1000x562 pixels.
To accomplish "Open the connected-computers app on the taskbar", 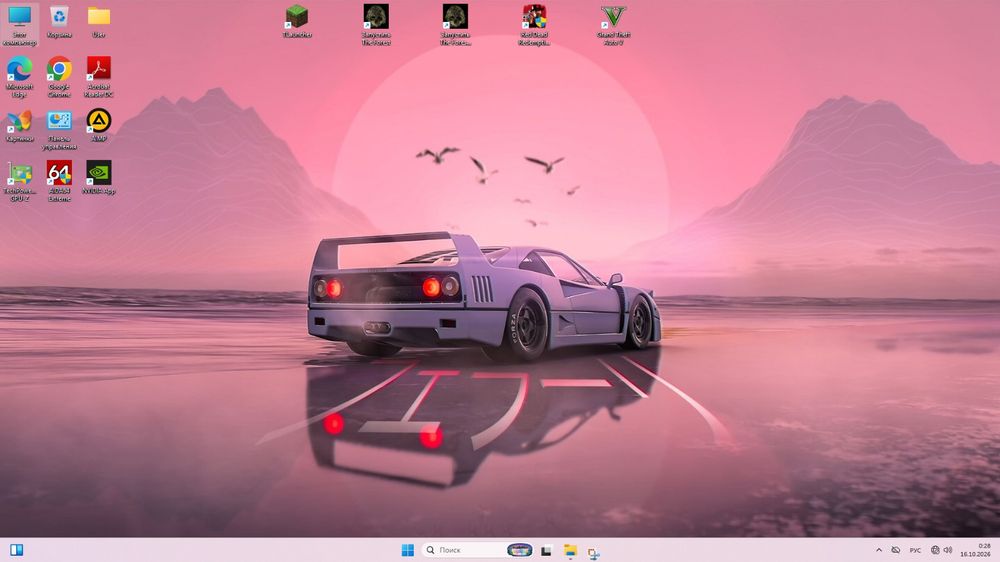I will (x=594, y=552).
